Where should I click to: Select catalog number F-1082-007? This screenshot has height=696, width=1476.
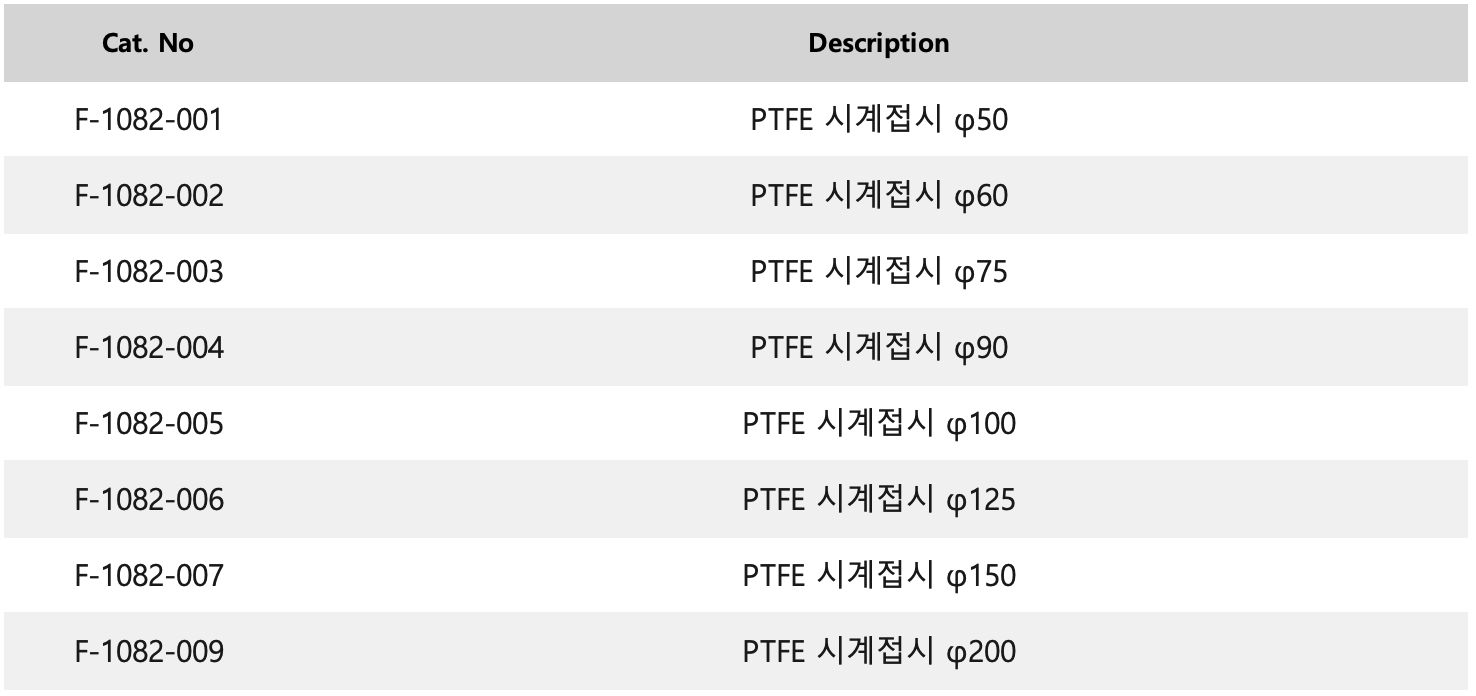pyautogui.click(x=149, y=576)
